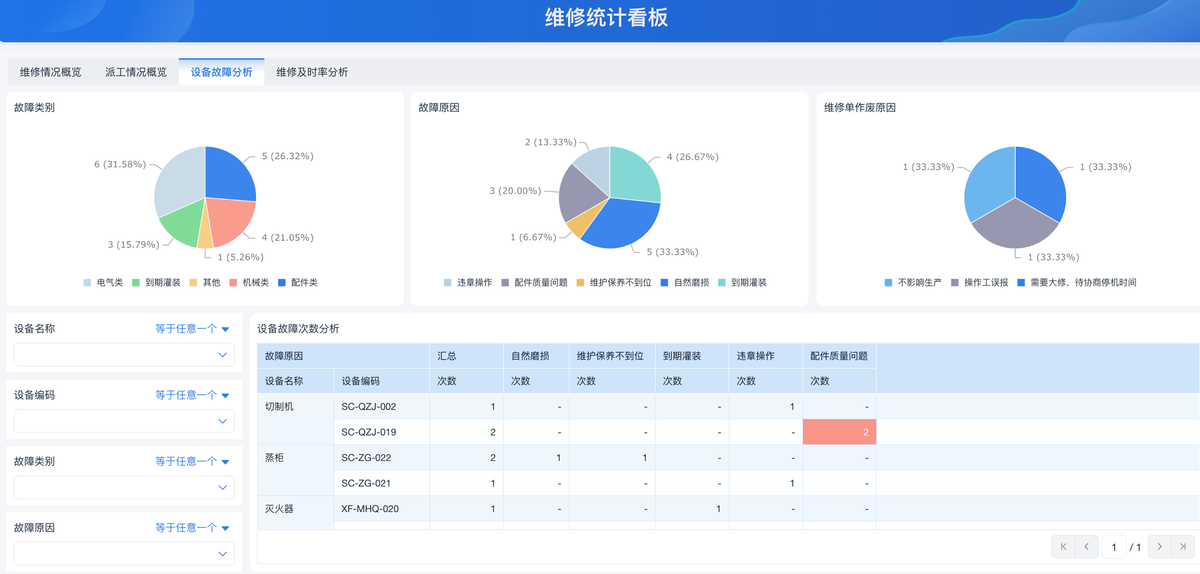The height and width of the screenshot is (574, 1200).
Task: Open the 设备名称 等于任意一个 operator dropdown
Action: coord(192,328)
